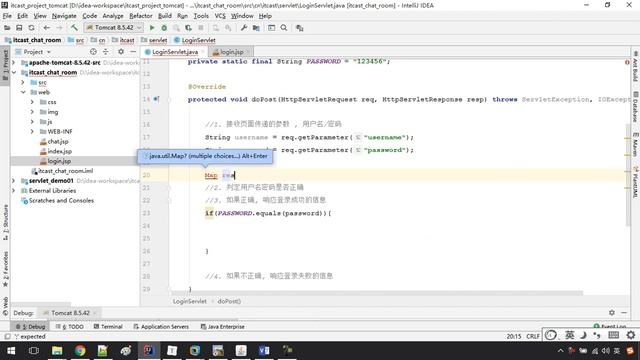Stop the running process with stop icon
This screenshot has width=640, height=360.
point(200,28)
